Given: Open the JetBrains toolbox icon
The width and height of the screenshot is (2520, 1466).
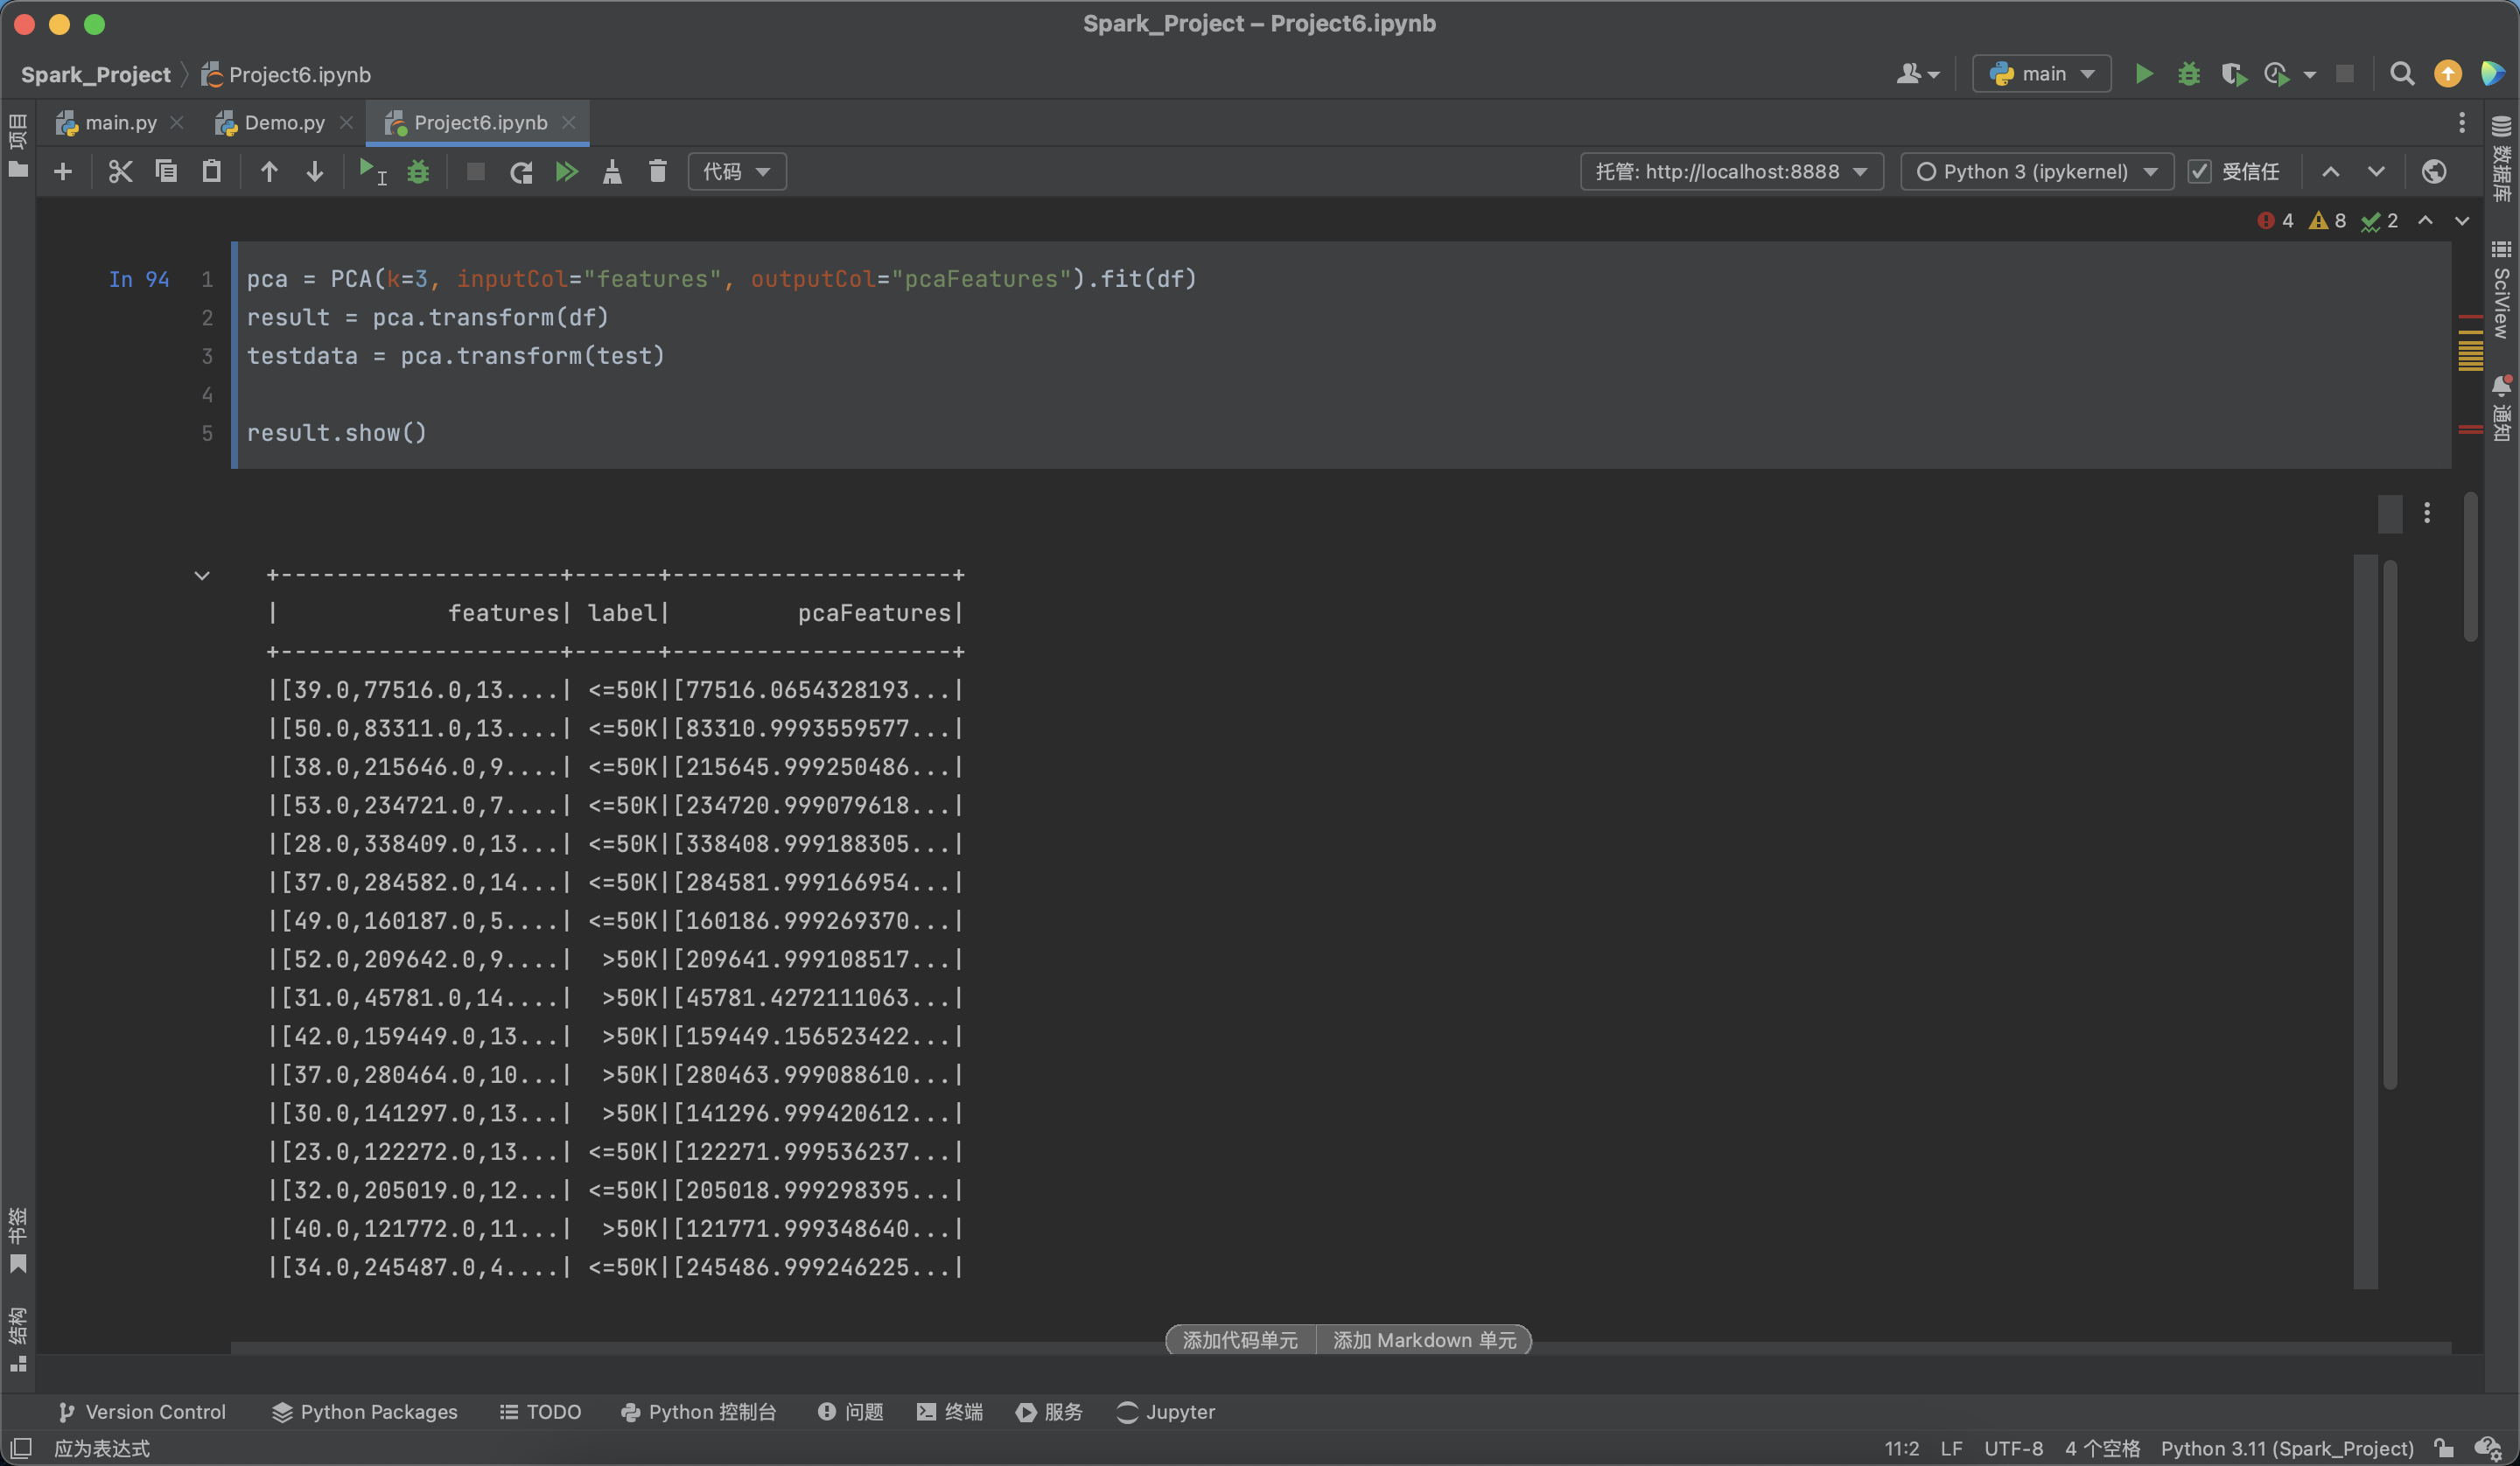Looking at the screenshot, I should tap(2493, 74).
